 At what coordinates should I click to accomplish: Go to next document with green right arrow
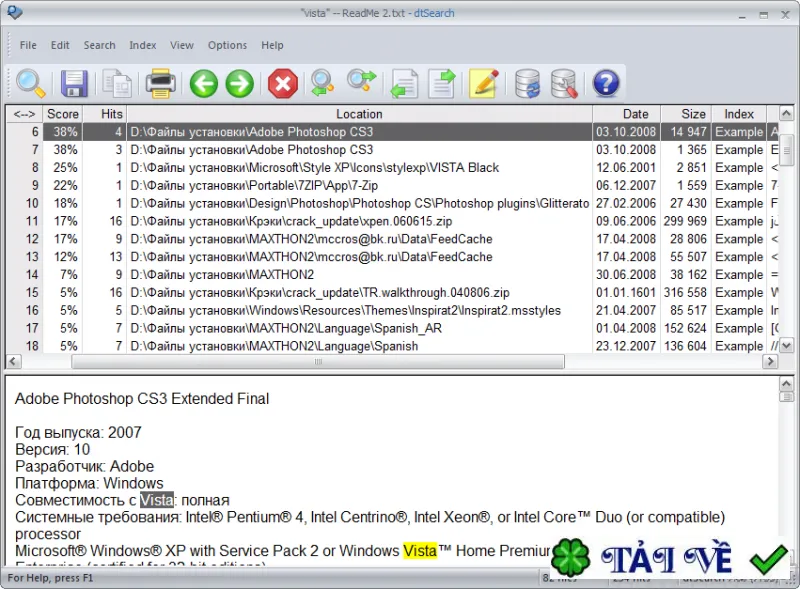coord(239,83)
